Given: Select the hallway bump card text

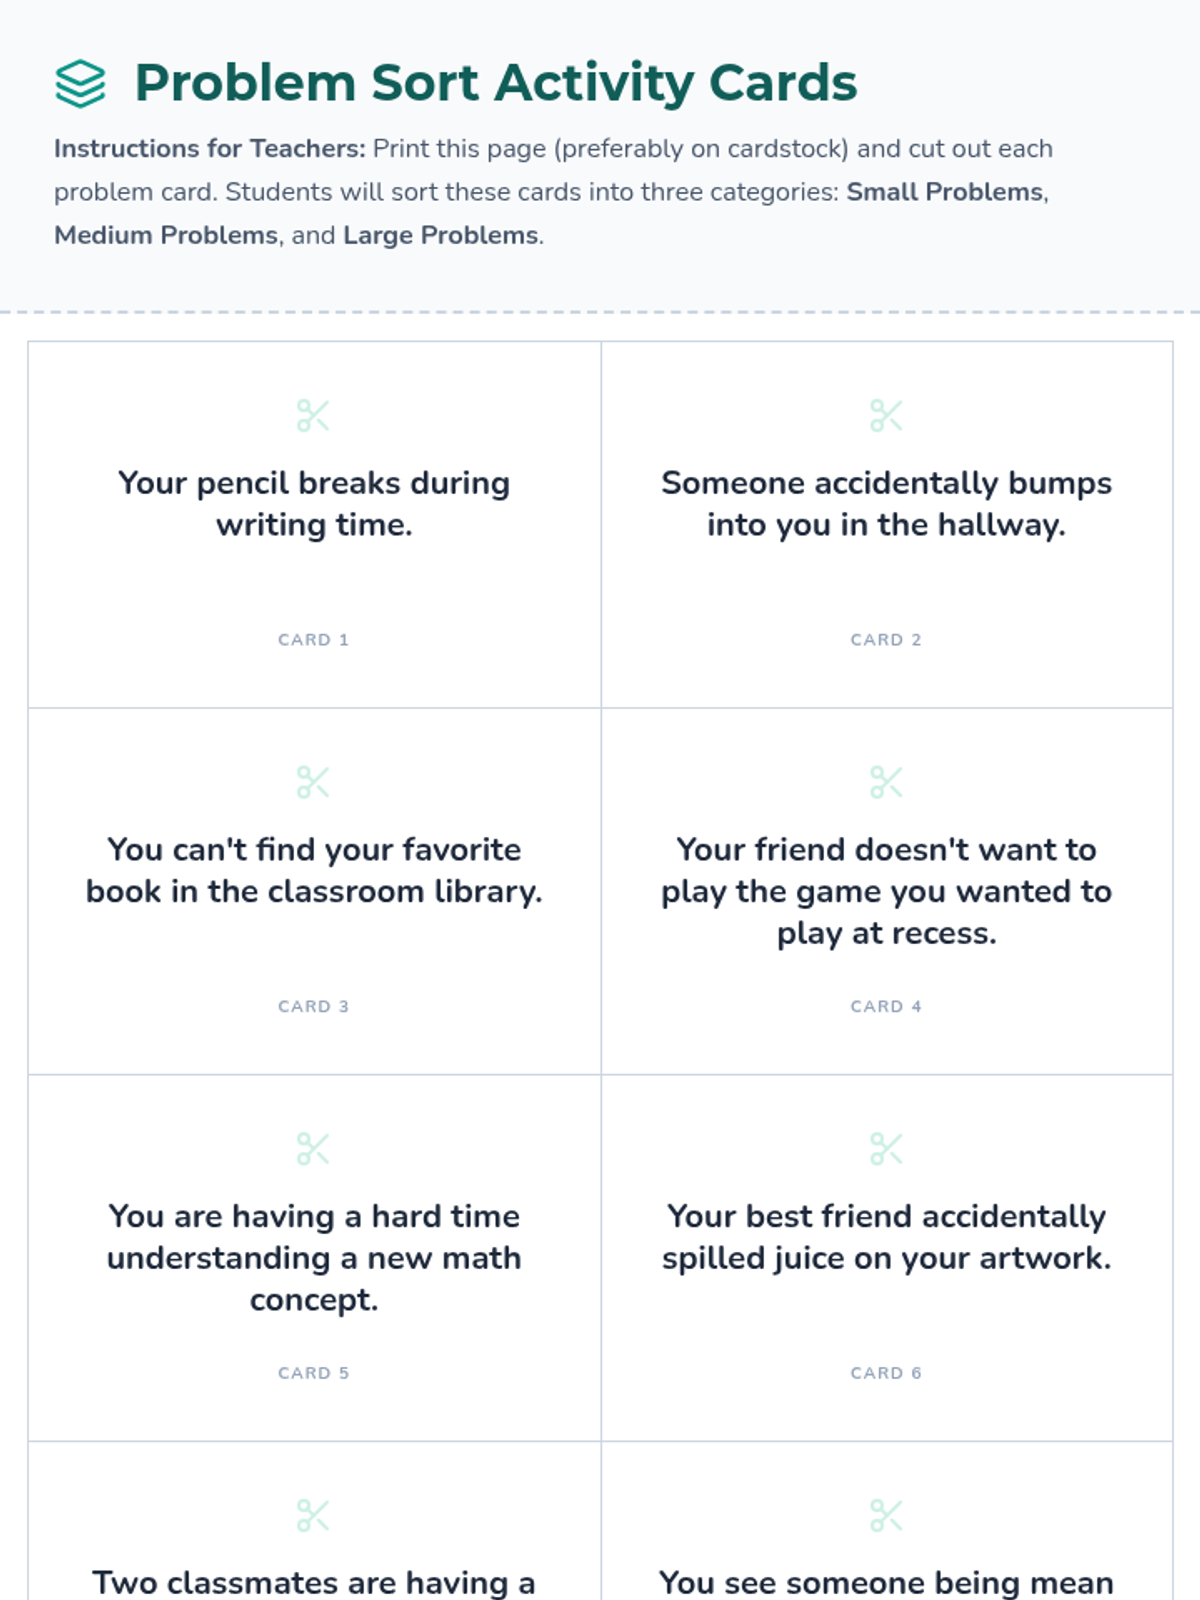Looking at the screenshot, I should pyautogui.click(x=886, y=504).
